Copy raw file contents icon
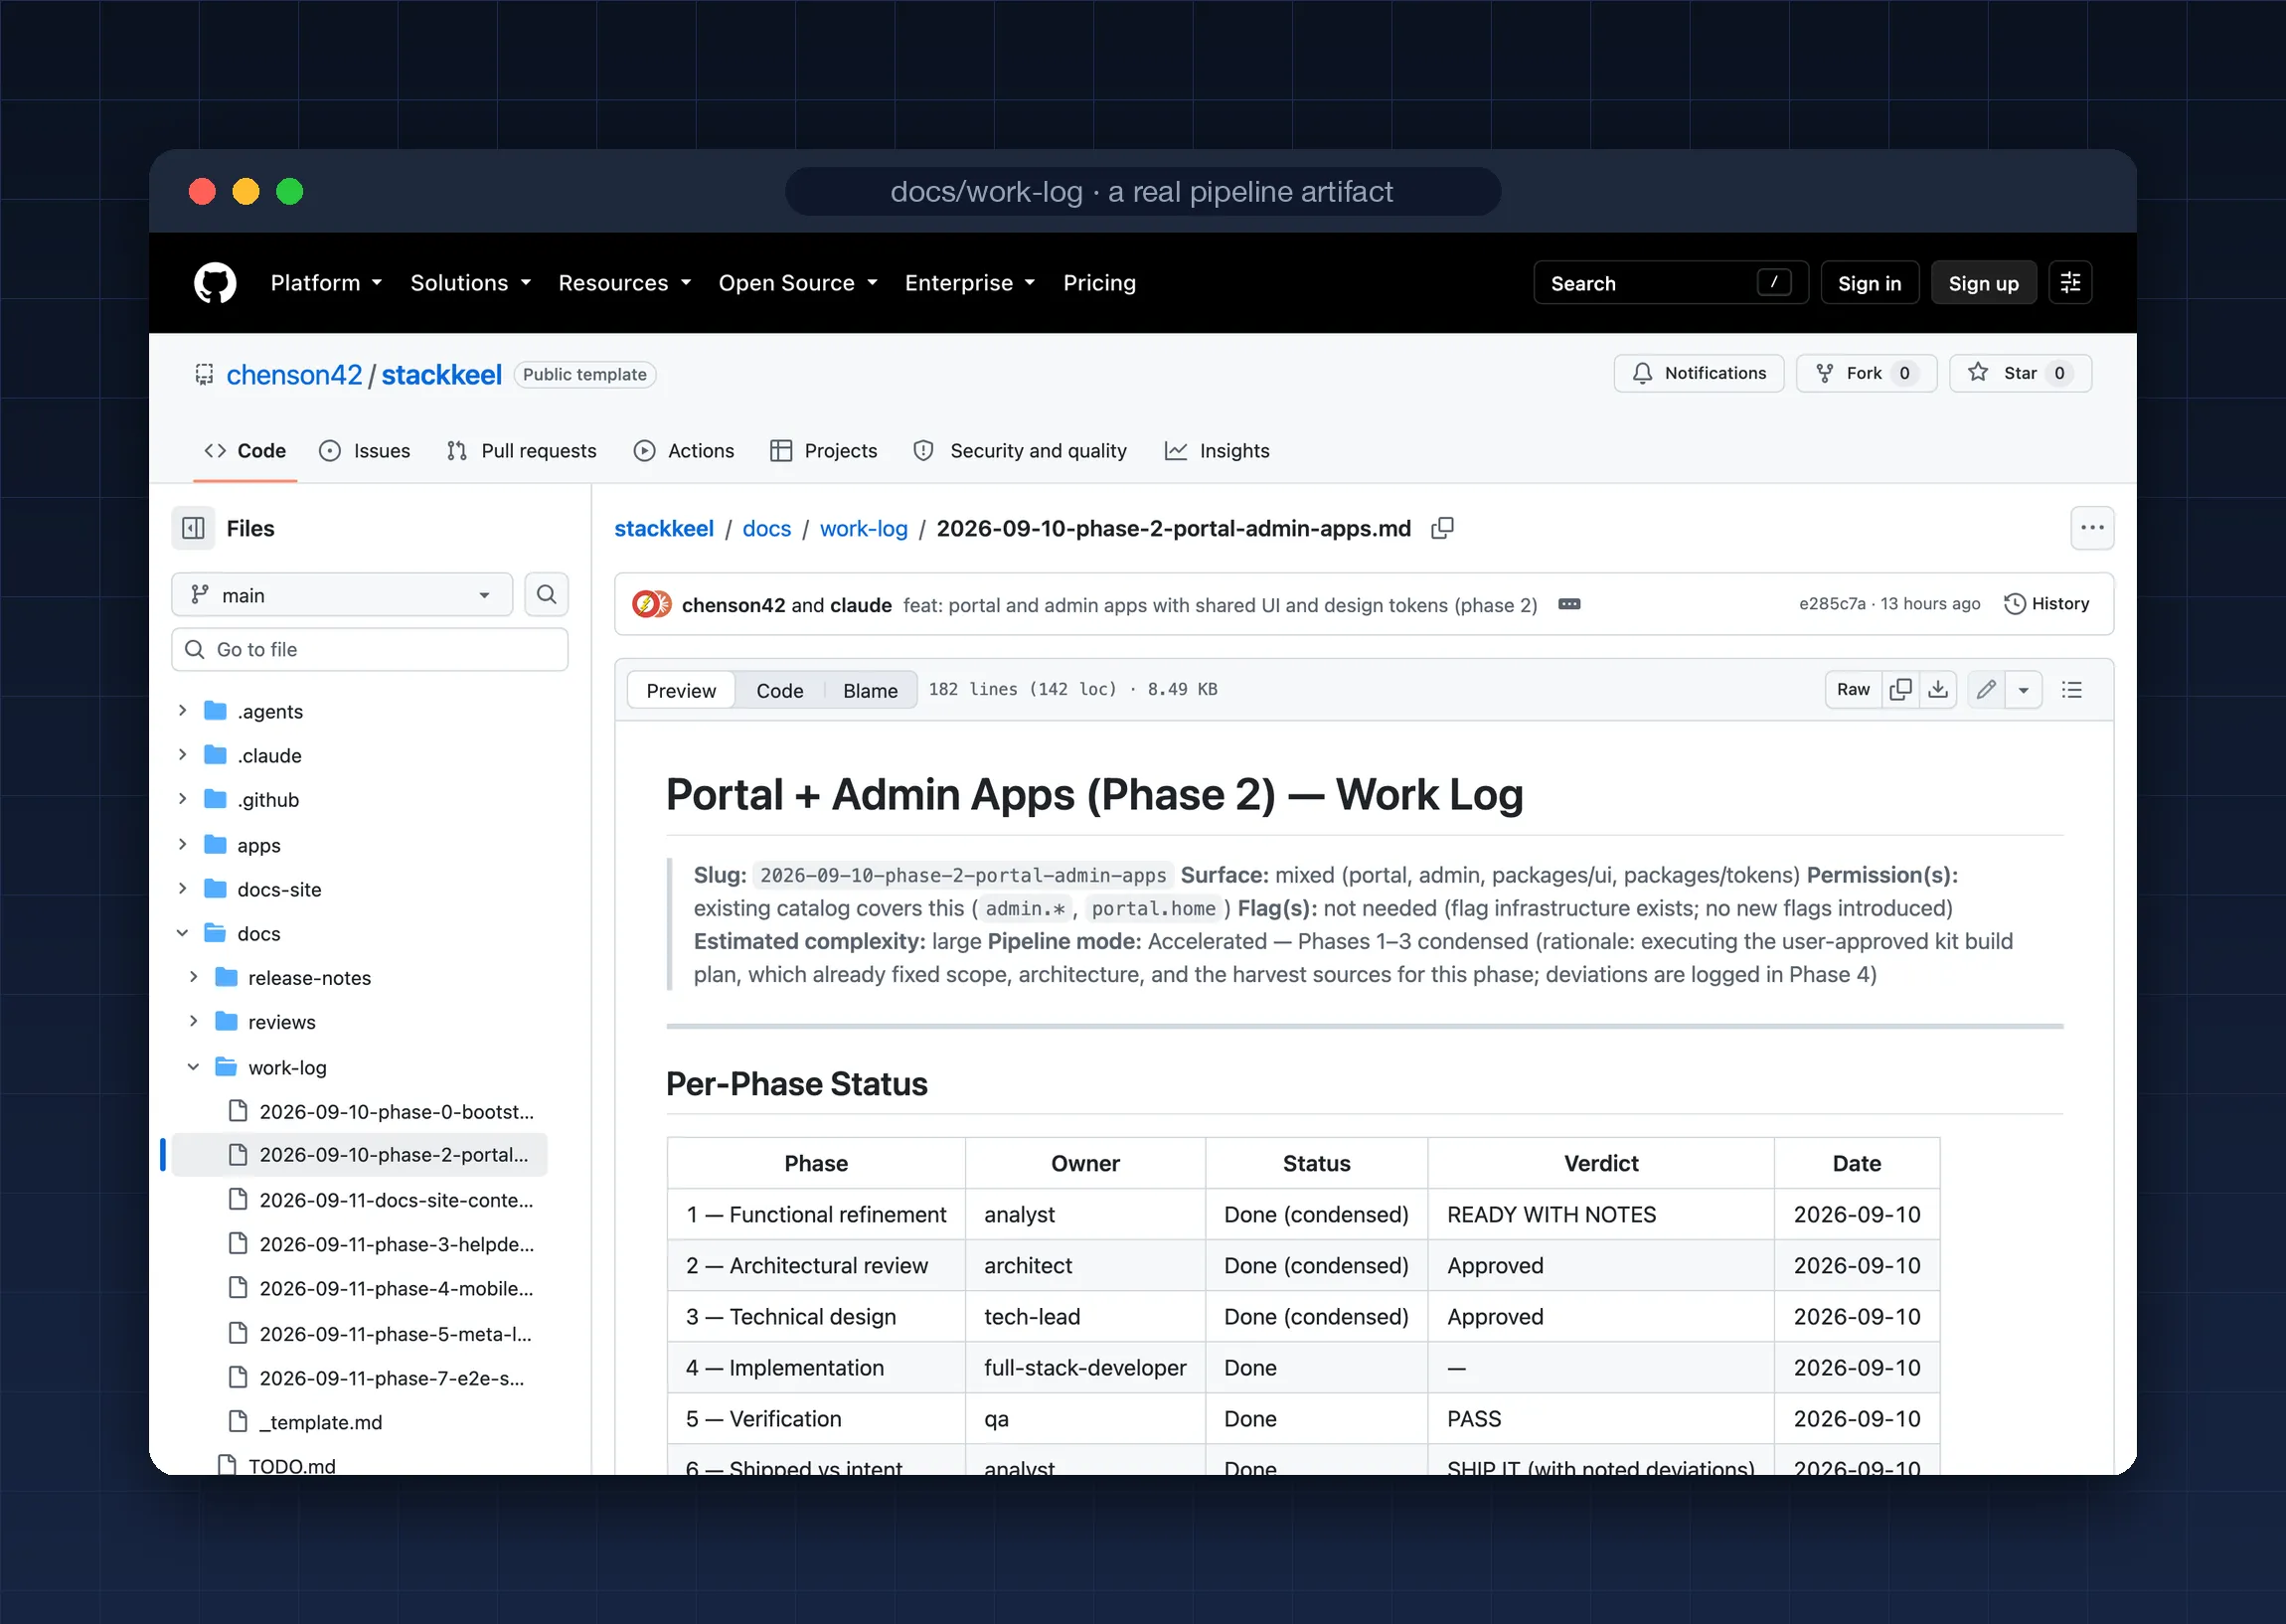 coord(1900,689)
